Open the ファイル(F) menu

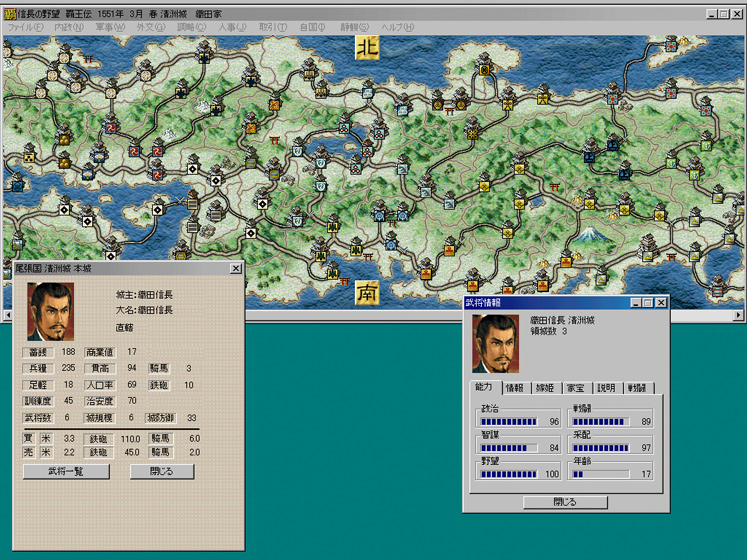pyautogui.click(x=25, y=27)
